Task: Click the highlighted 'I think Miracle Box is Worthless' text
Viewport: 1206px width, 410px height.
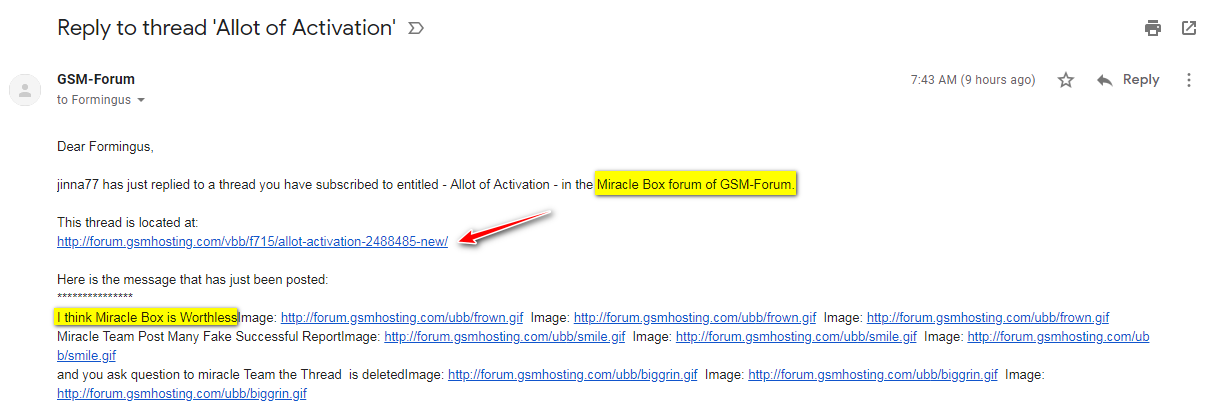Action: [147, 317]
